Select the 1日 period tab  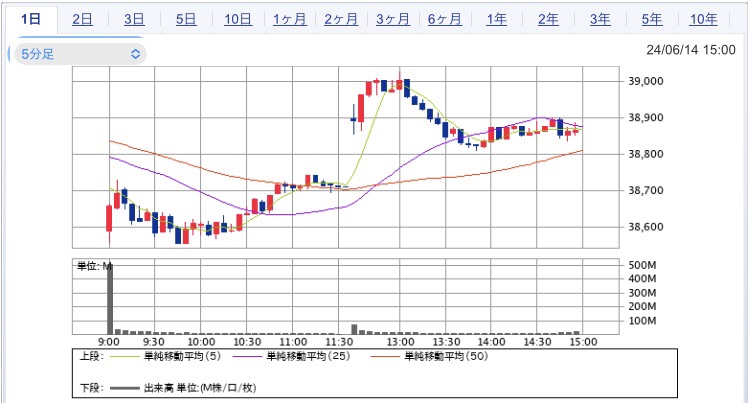31,19
